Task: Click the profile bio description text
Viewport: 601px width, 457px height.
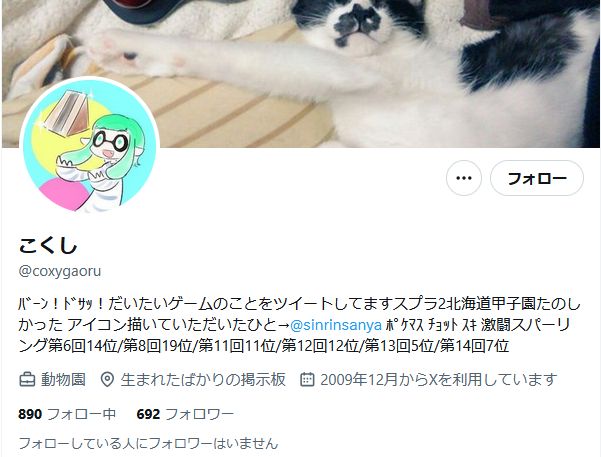Action: coord(299,325)
